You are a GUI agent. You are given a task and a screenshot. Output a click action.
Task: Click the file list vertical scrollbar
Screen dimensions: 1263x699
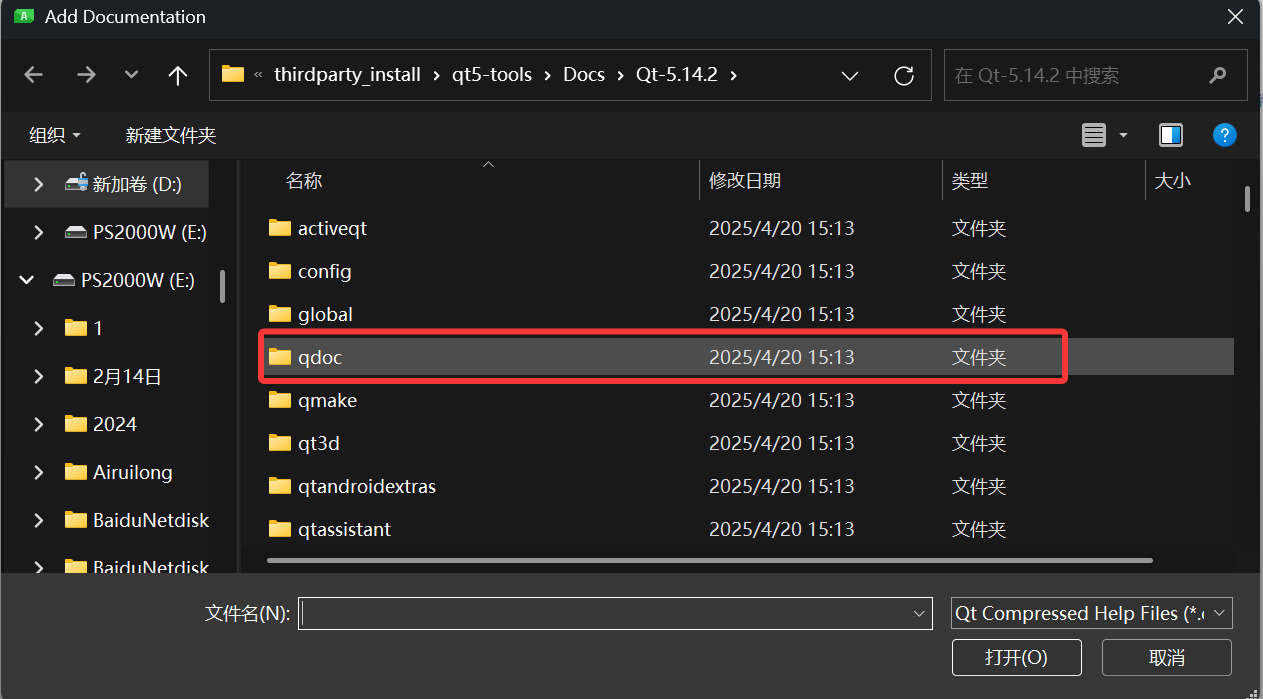pos(1247,198)
